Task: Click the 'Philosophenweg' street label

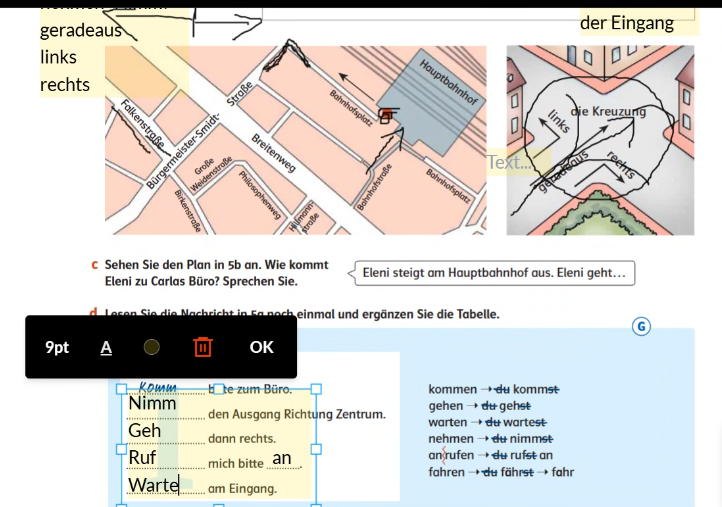Action: tap(260, 195)
